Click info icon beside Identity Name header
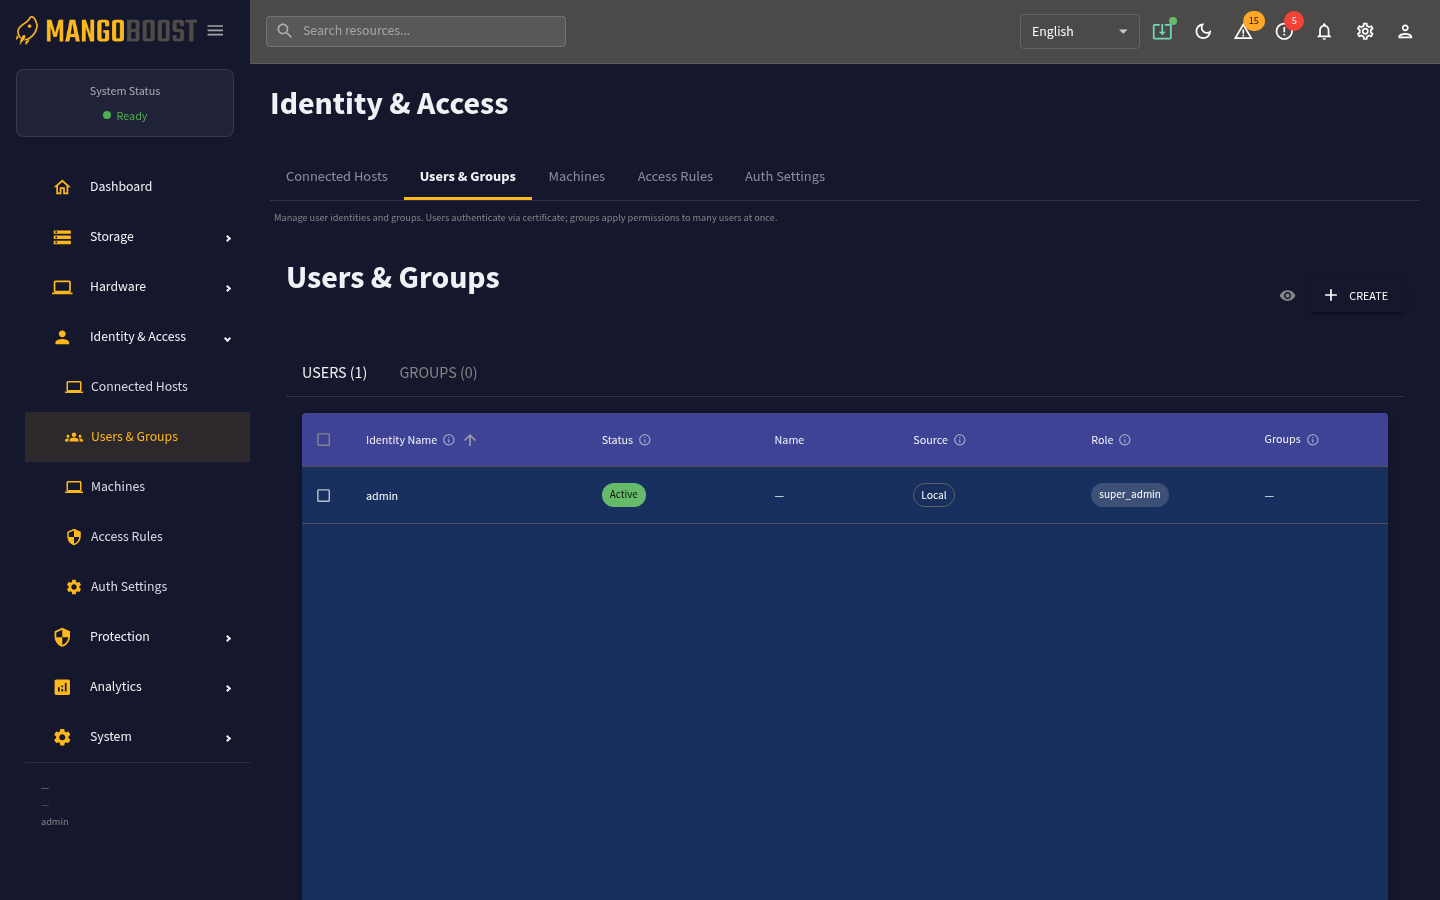This screenshot has width=1440, height=900. coord(449,440)
